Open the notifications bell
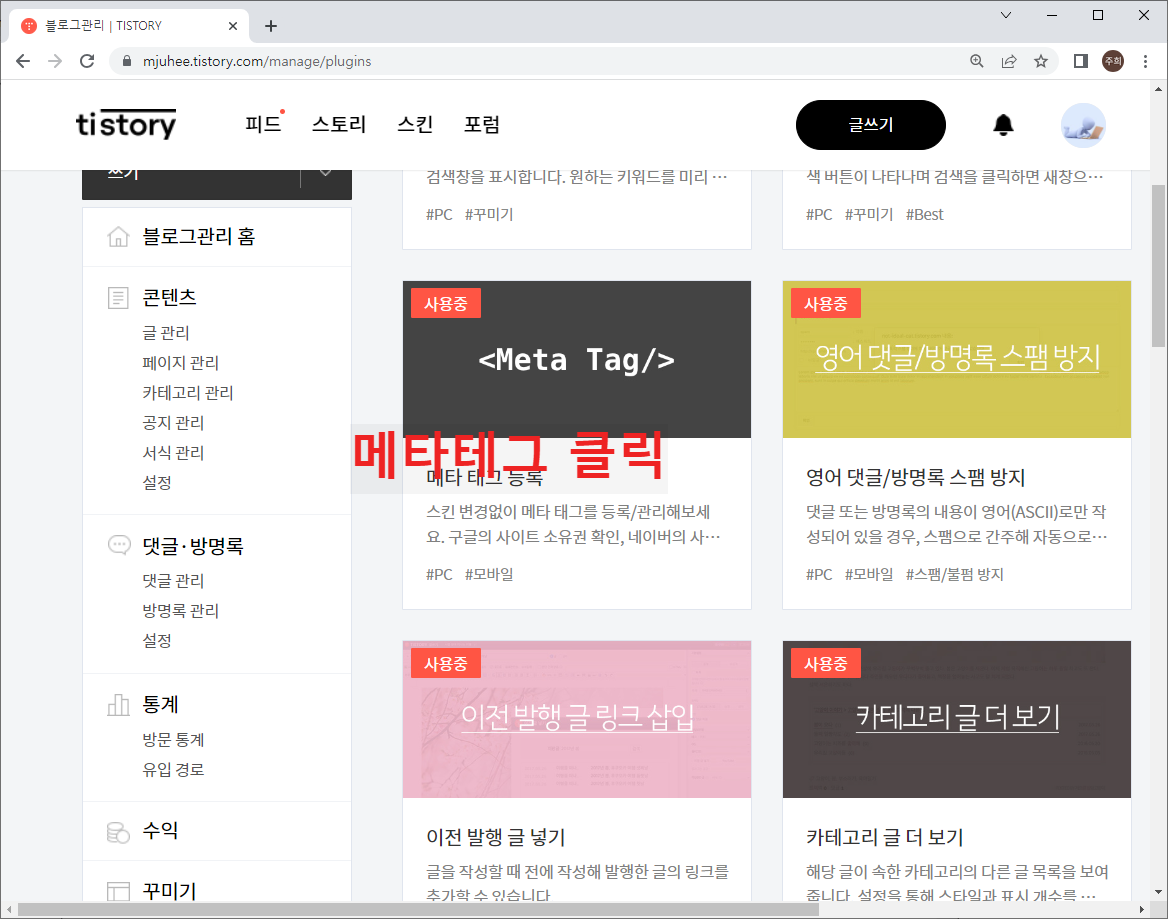1168x919 pixels. [x=1003, y=125]
